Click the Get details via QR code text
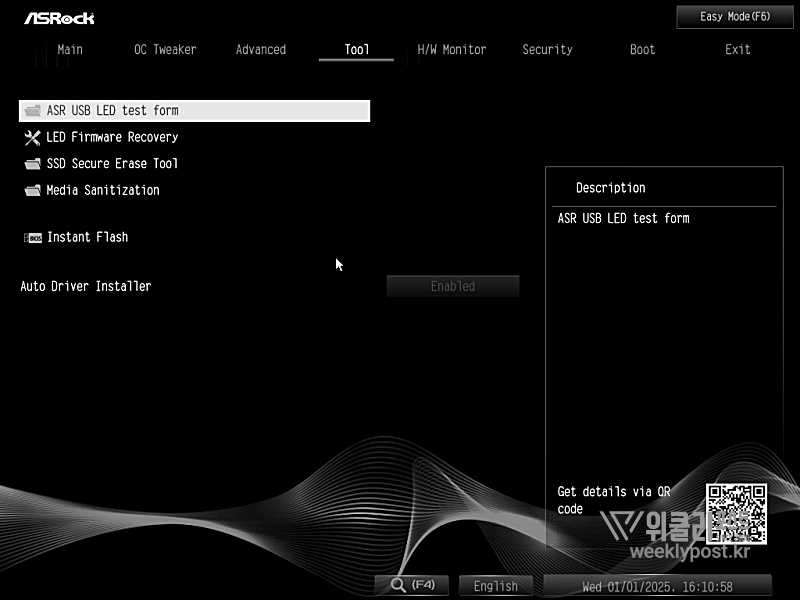Viewport: 800px width, 600px height. tap(614, 500)
